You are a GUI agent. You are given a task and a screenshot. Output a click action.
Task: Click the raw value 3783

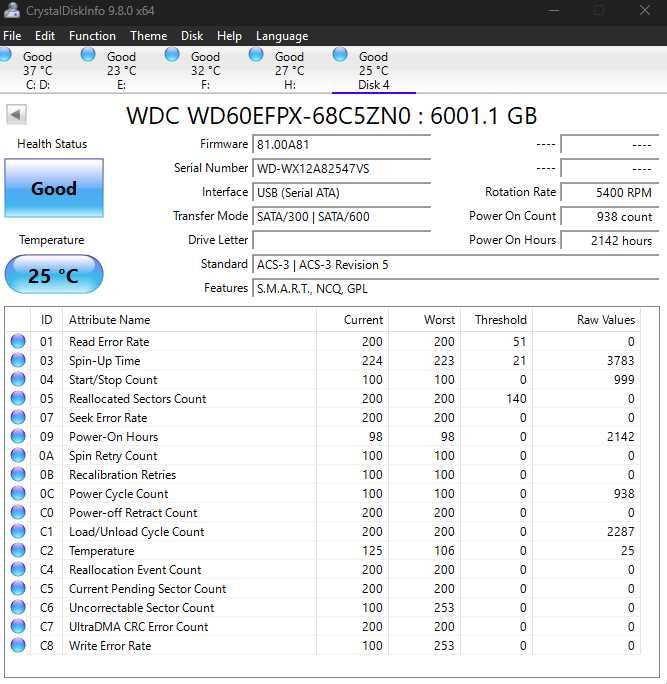click(620, 361)
